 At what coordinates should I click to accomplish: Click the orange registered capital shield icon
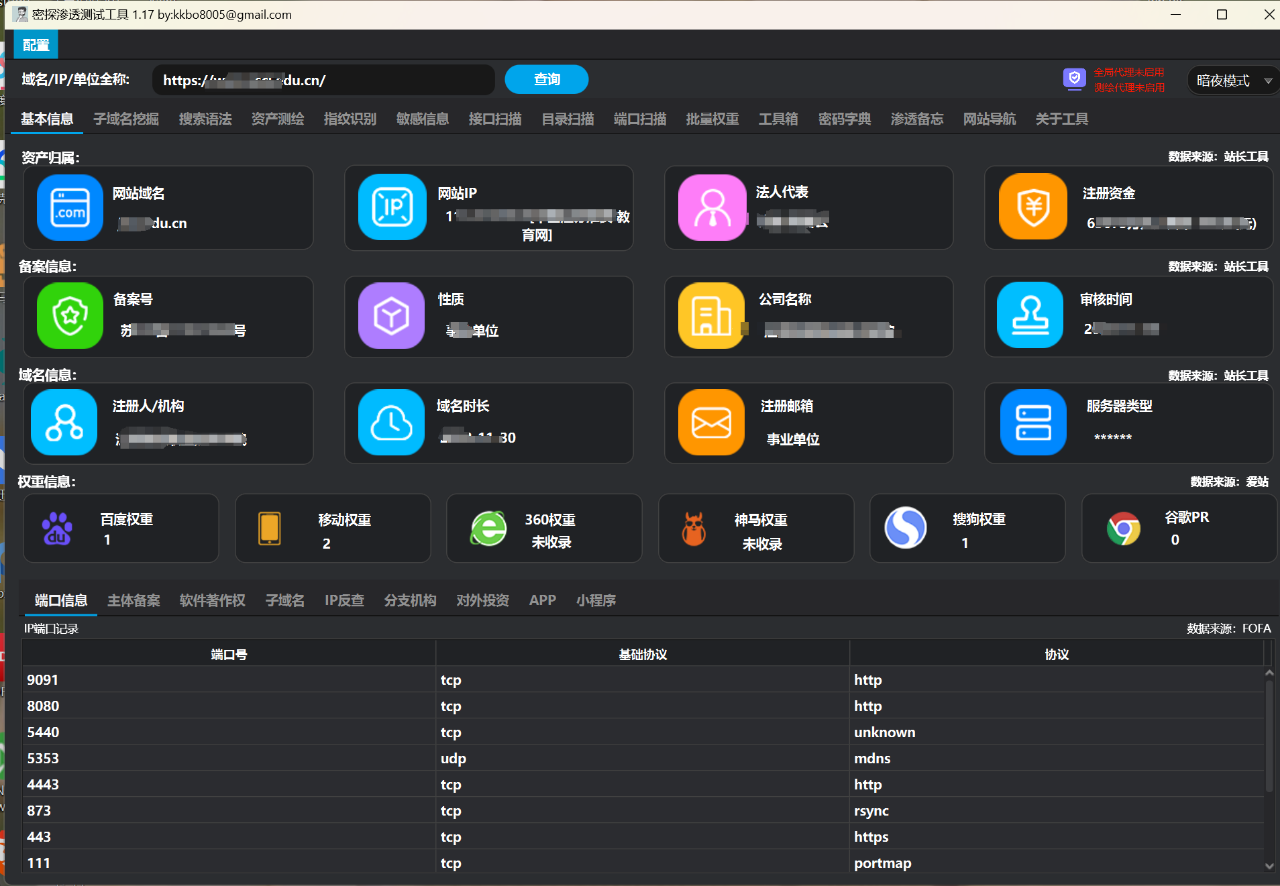[x=1032, y=208]
